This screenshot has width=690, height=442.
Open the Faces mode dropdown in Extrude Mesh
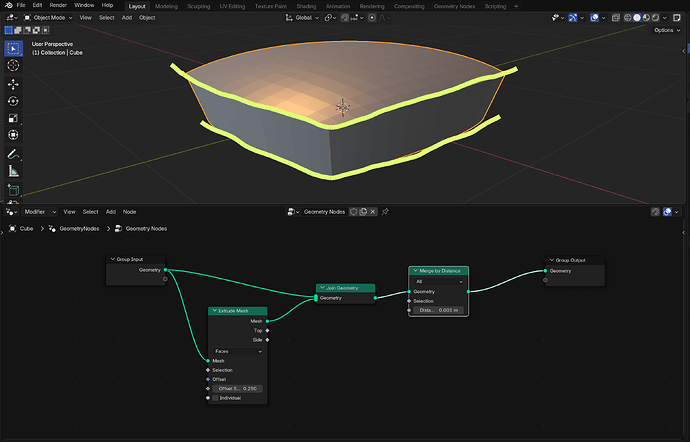(238, 351)
